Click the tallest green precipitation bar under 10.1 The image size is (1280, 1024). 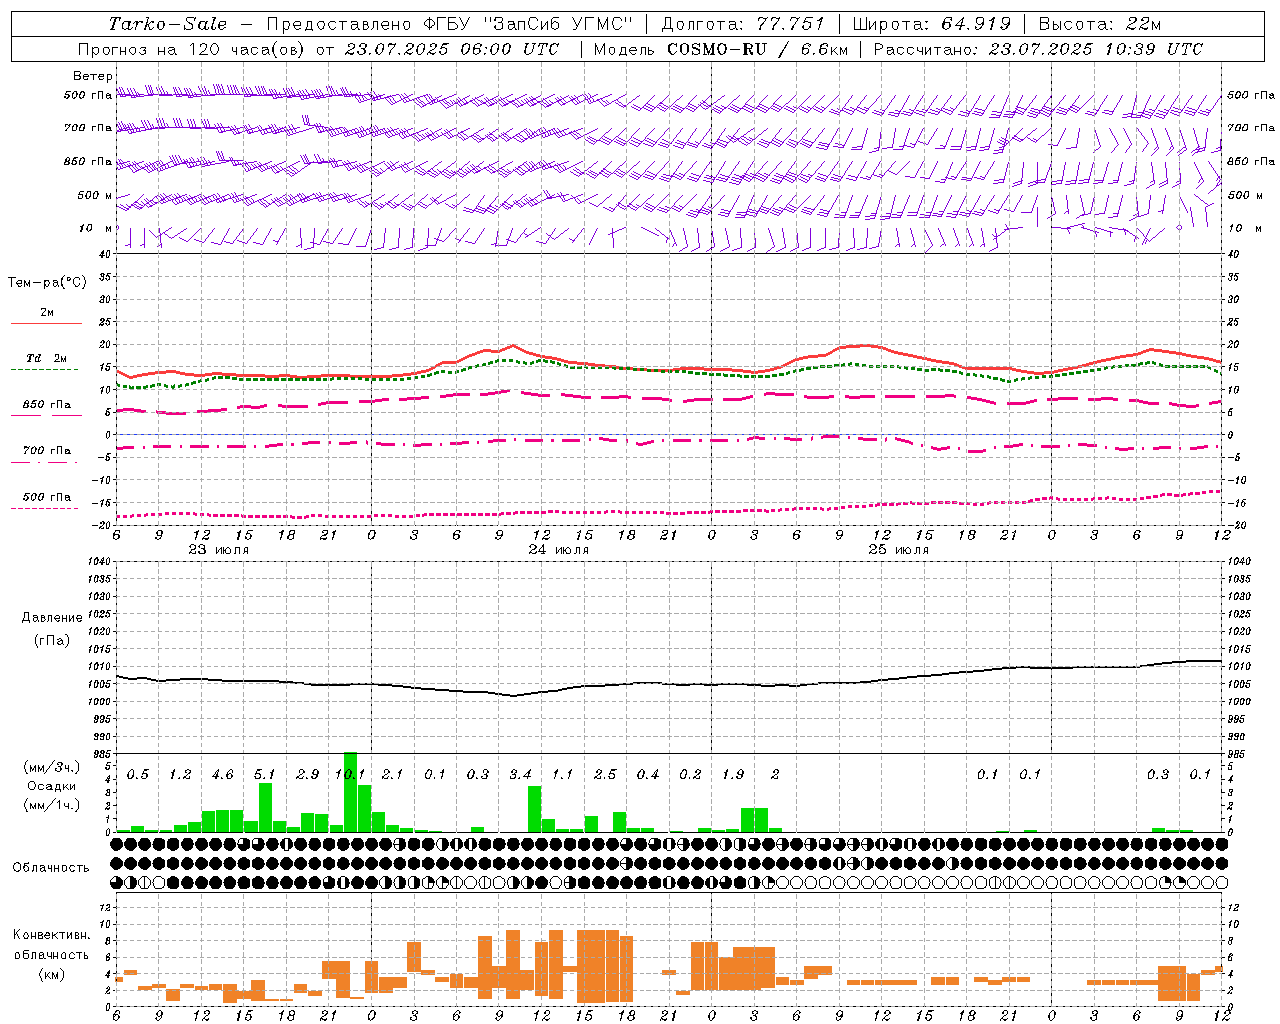pos(350,792)
